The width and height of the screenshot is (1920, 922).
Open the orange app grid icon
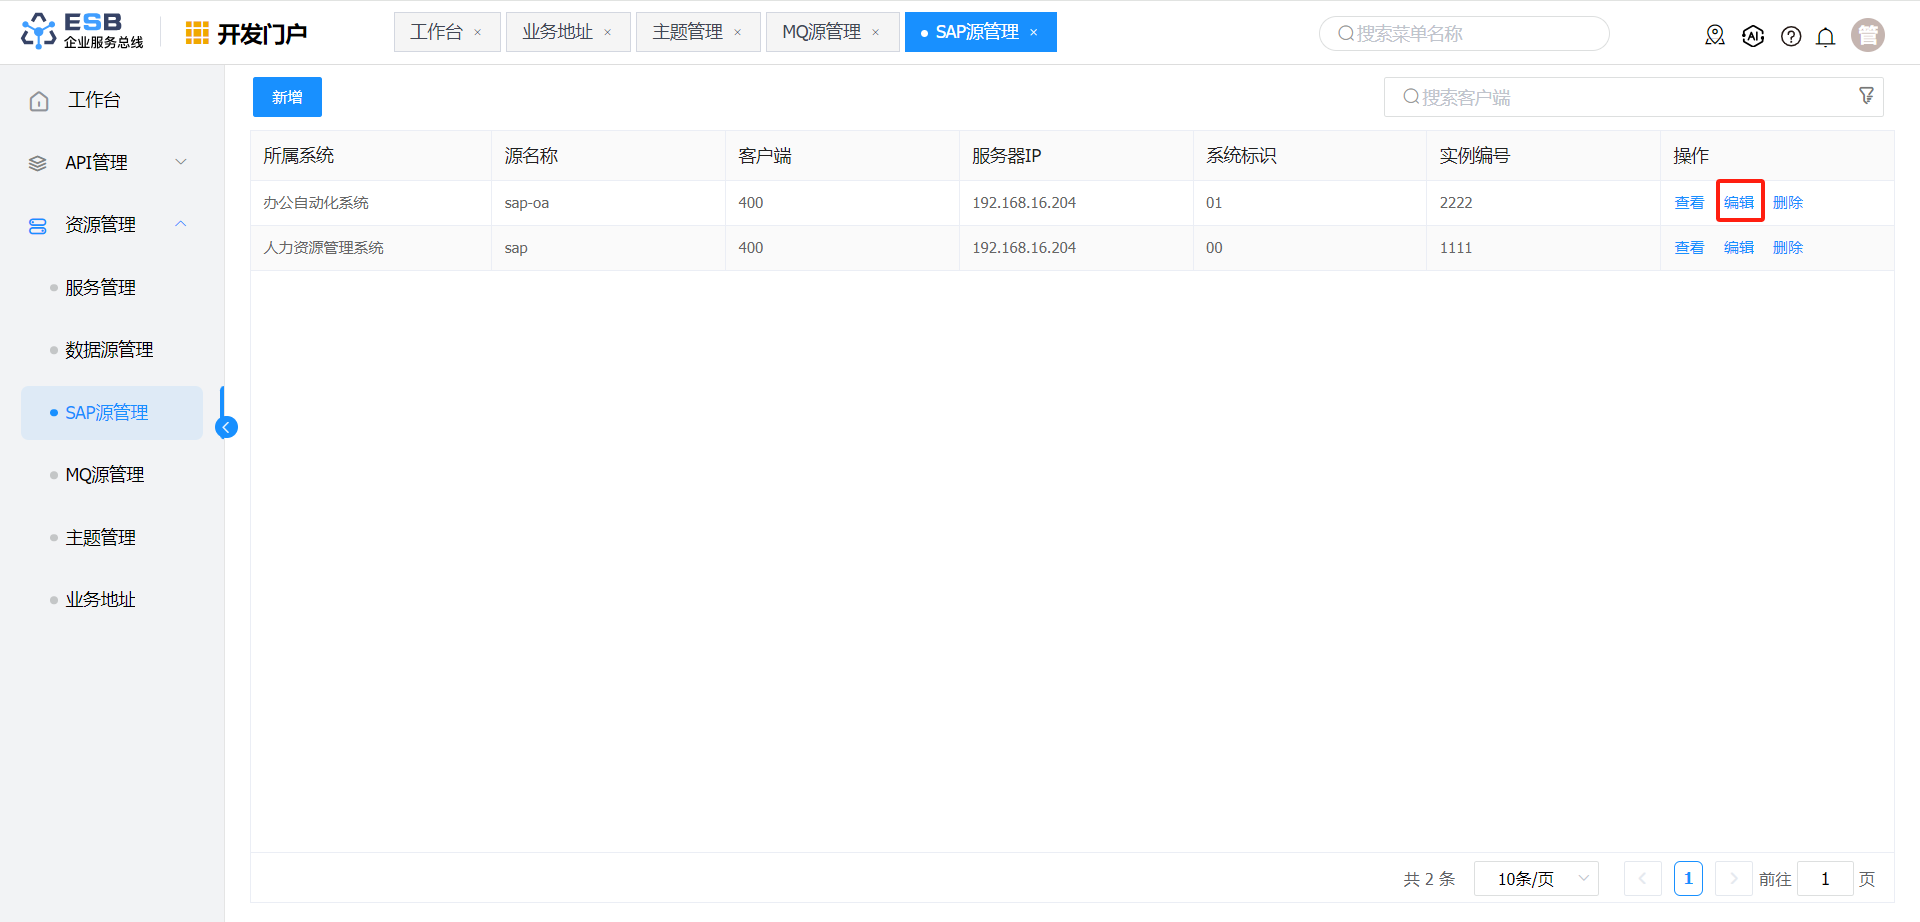click(x=197, y=33)
